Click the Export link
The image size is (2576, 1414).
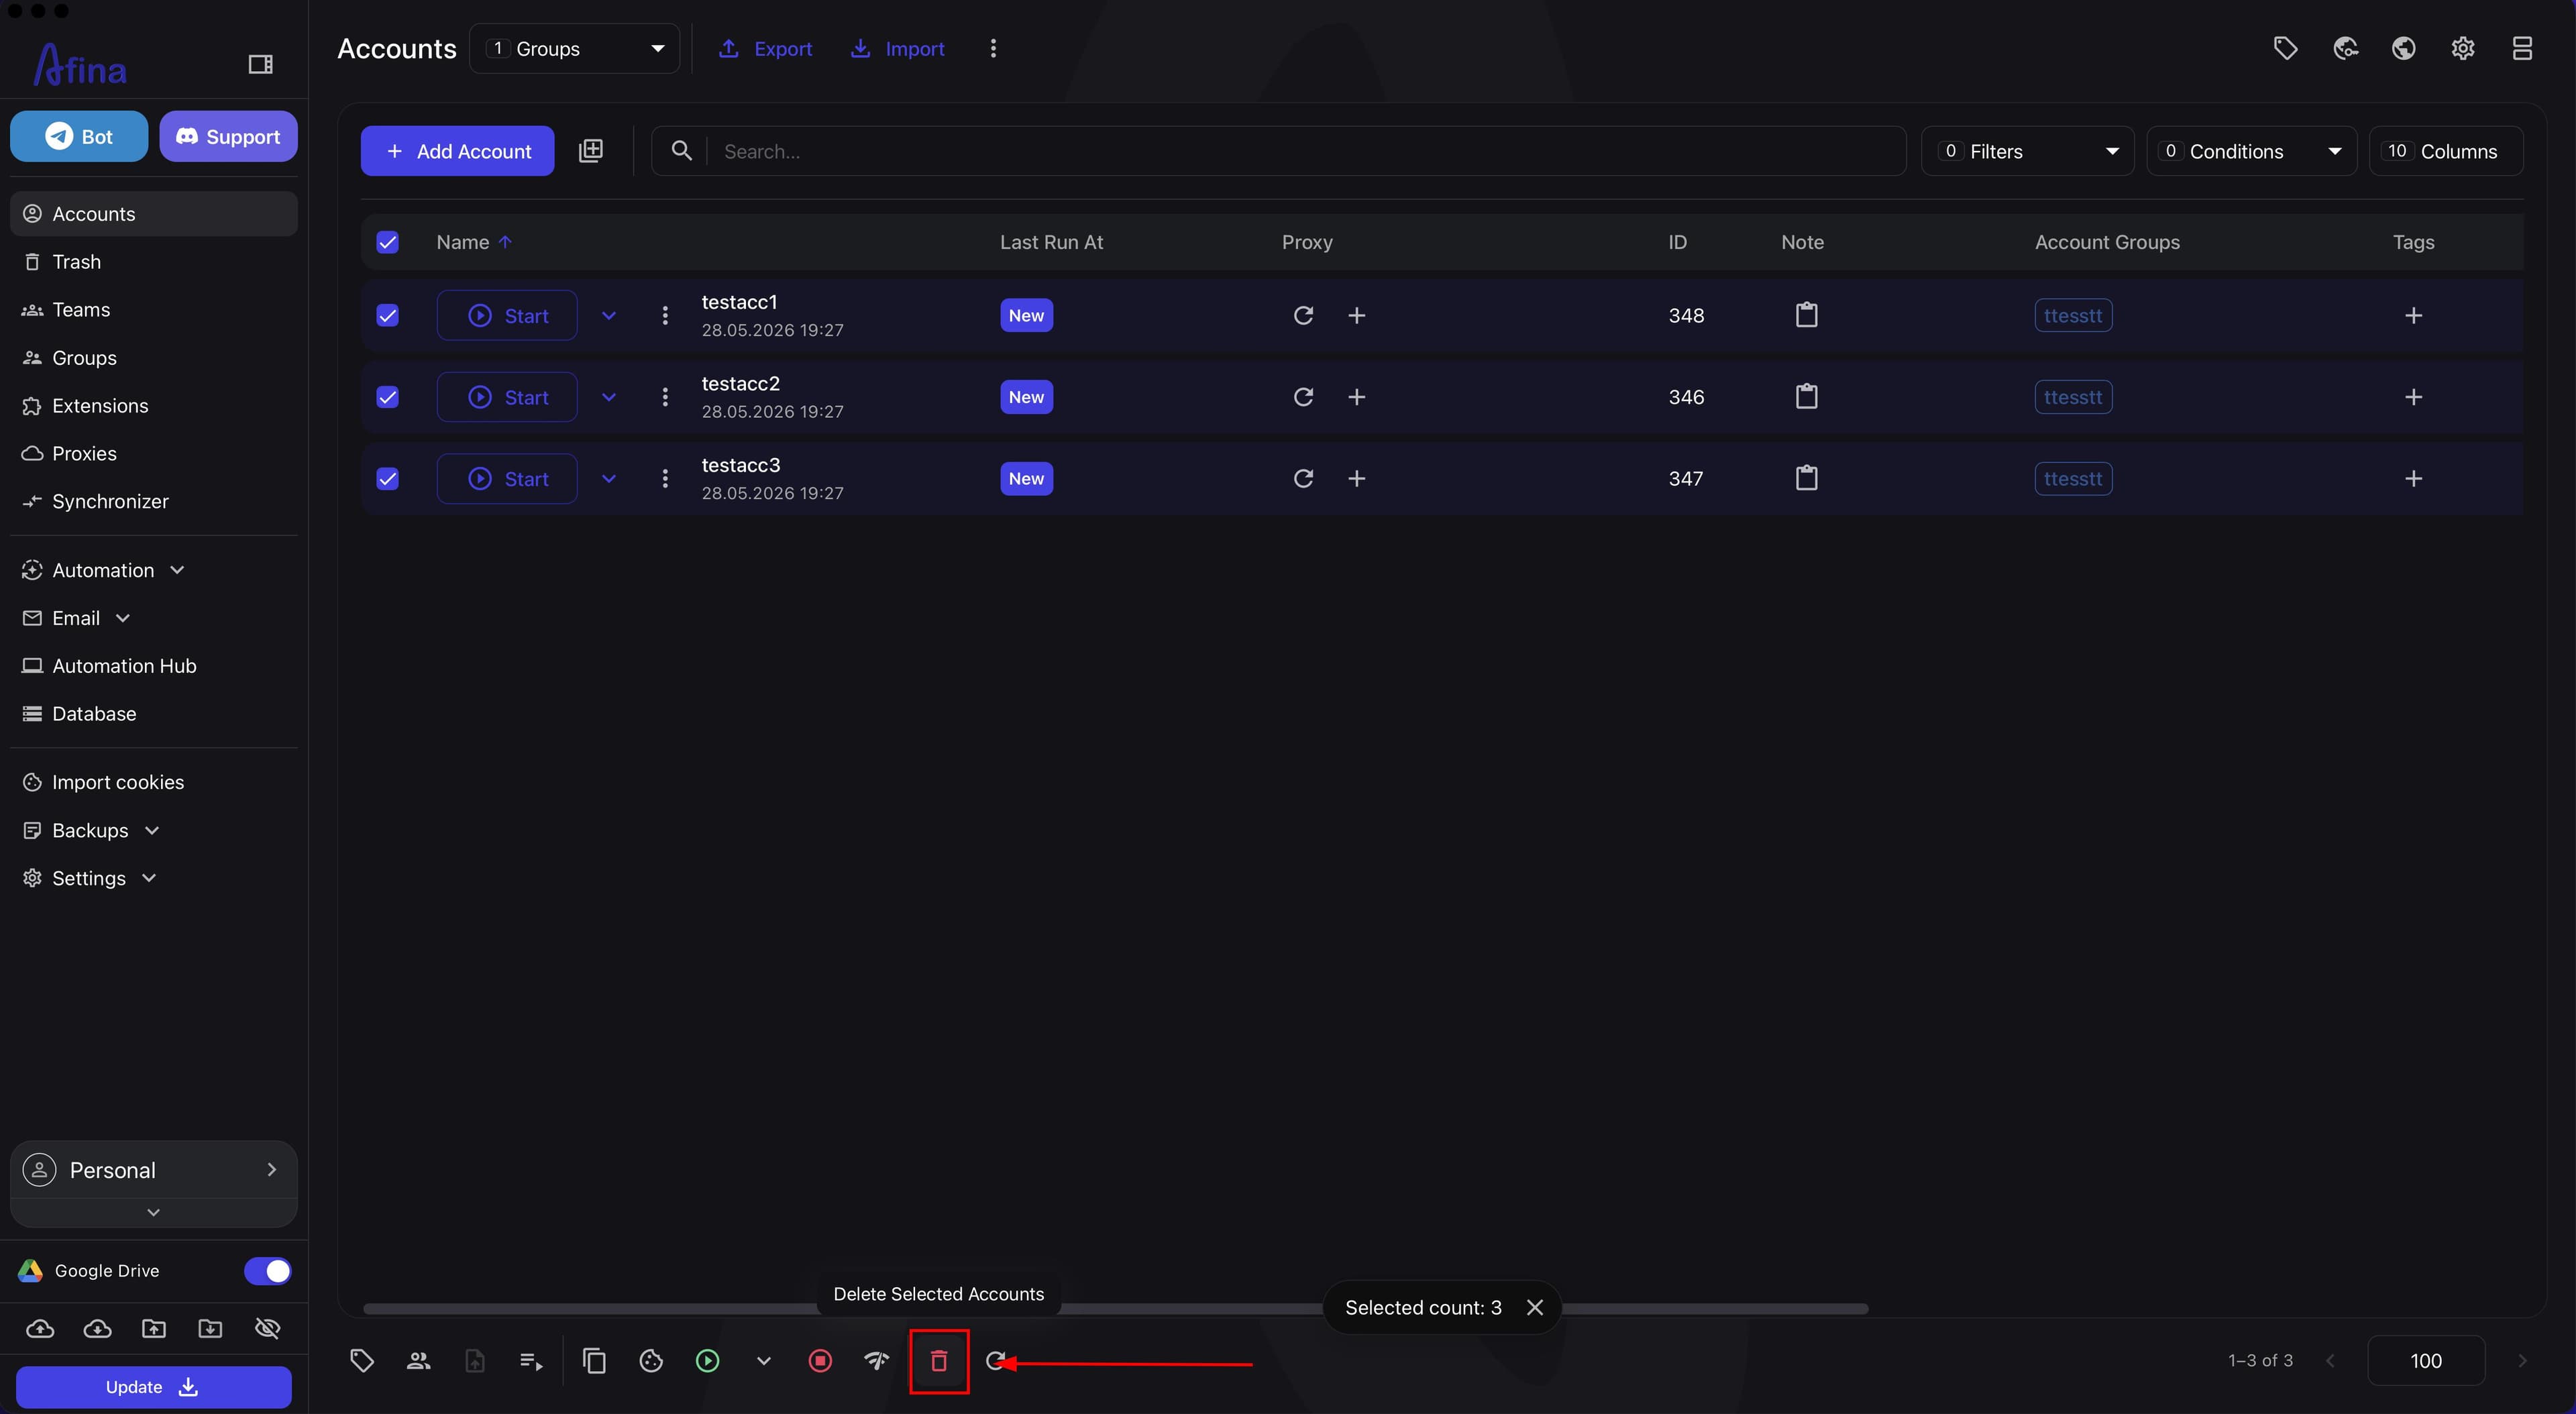765,48
